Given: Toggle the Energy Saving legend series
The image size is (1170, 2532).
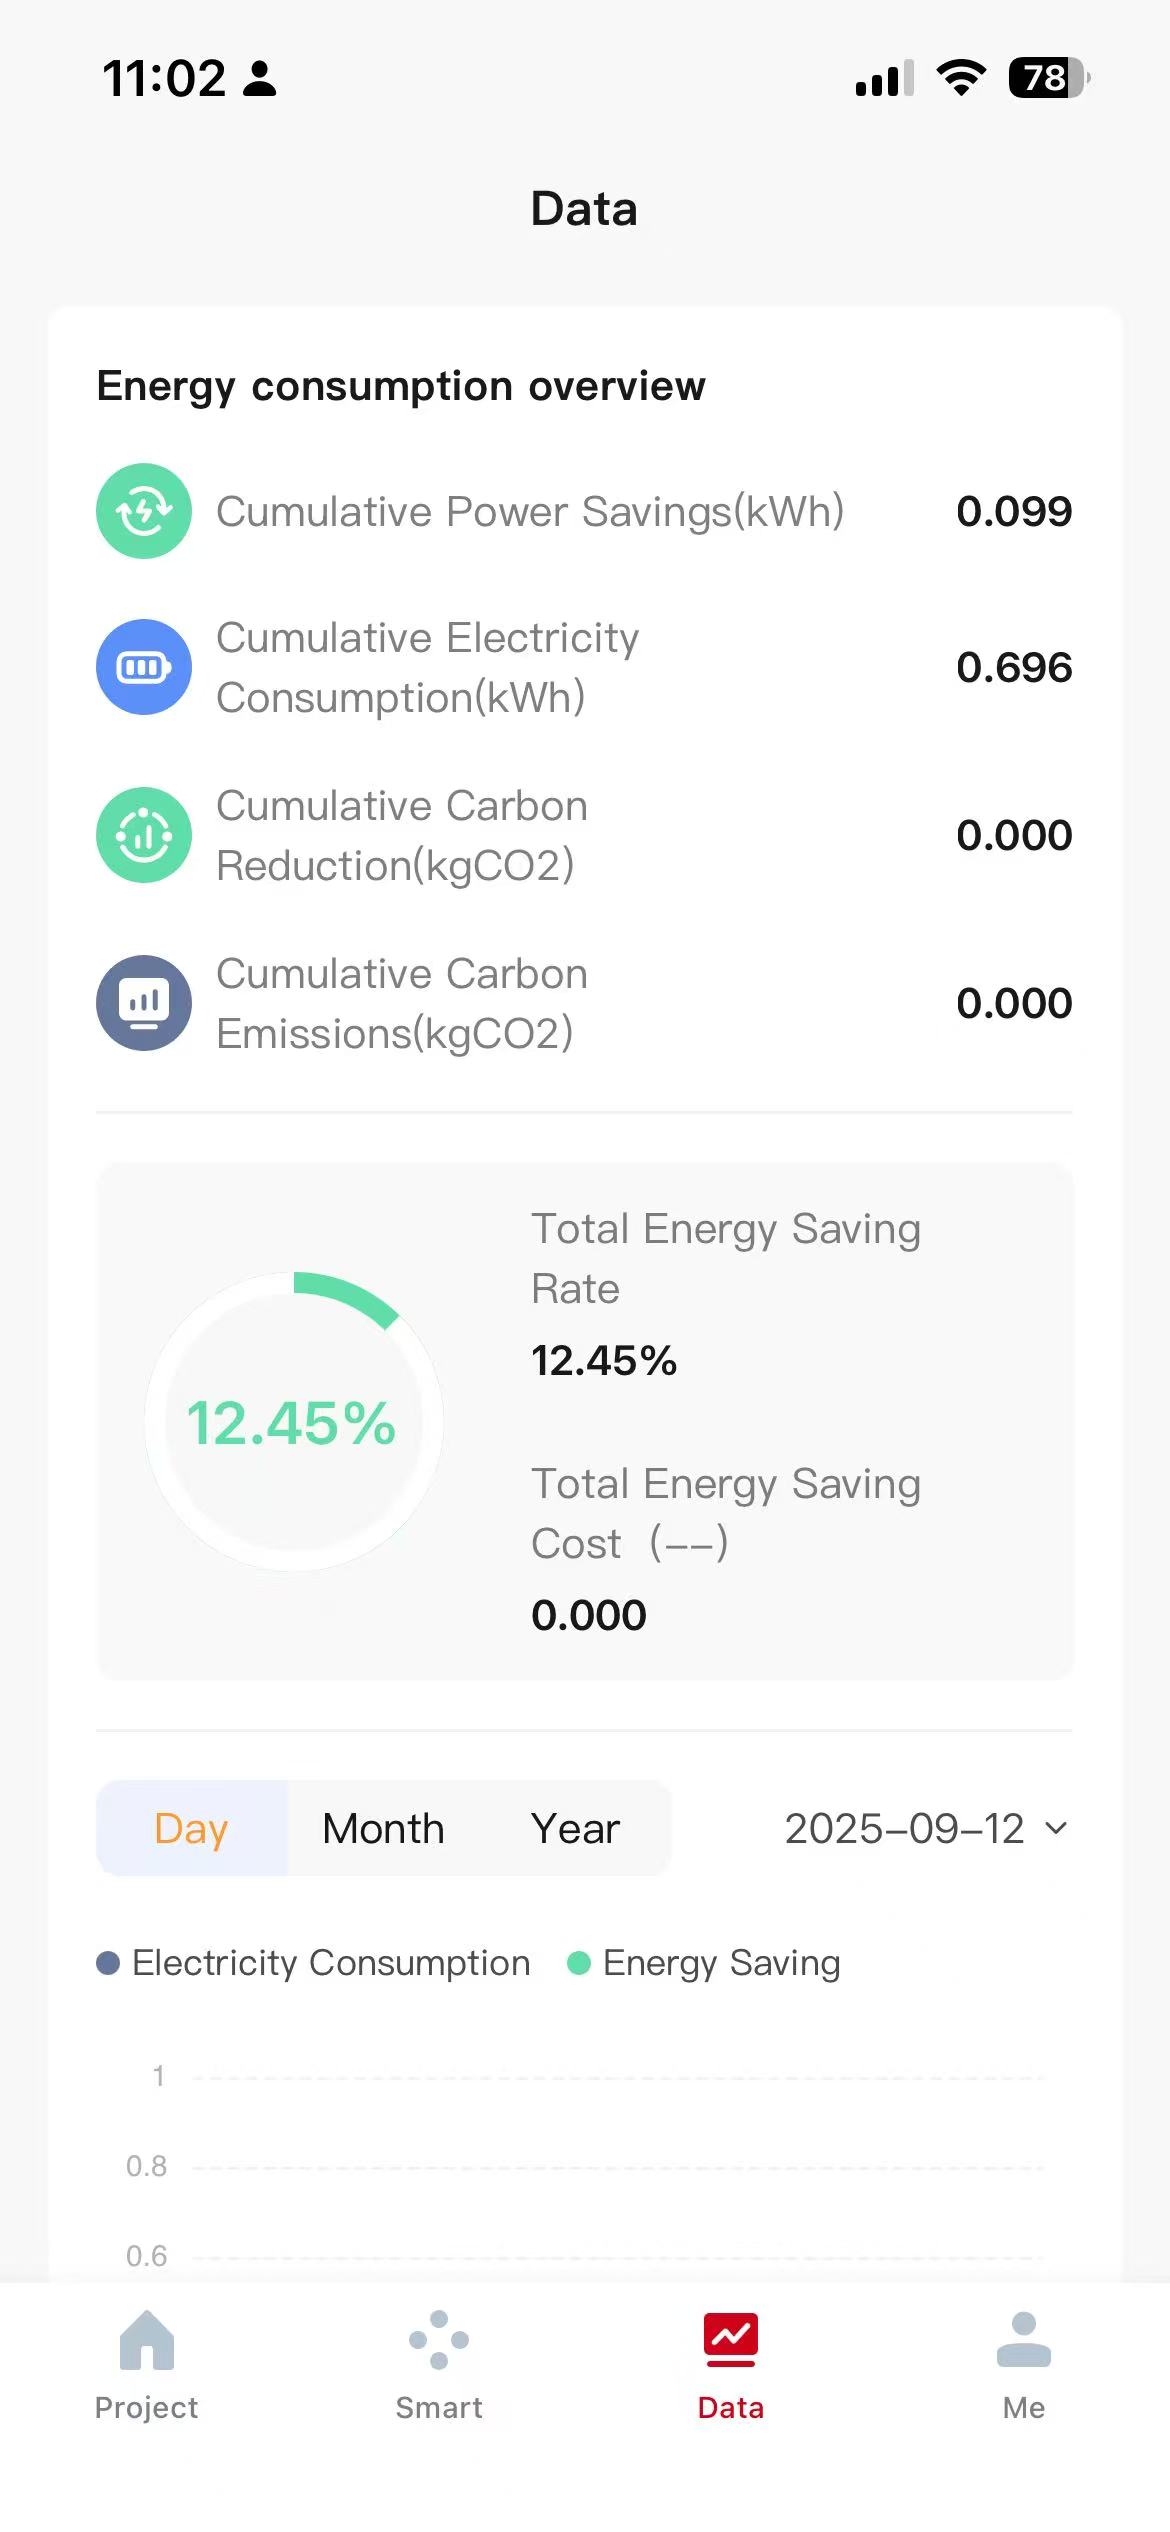Looking at the screenshot, I should [704, 1963].
